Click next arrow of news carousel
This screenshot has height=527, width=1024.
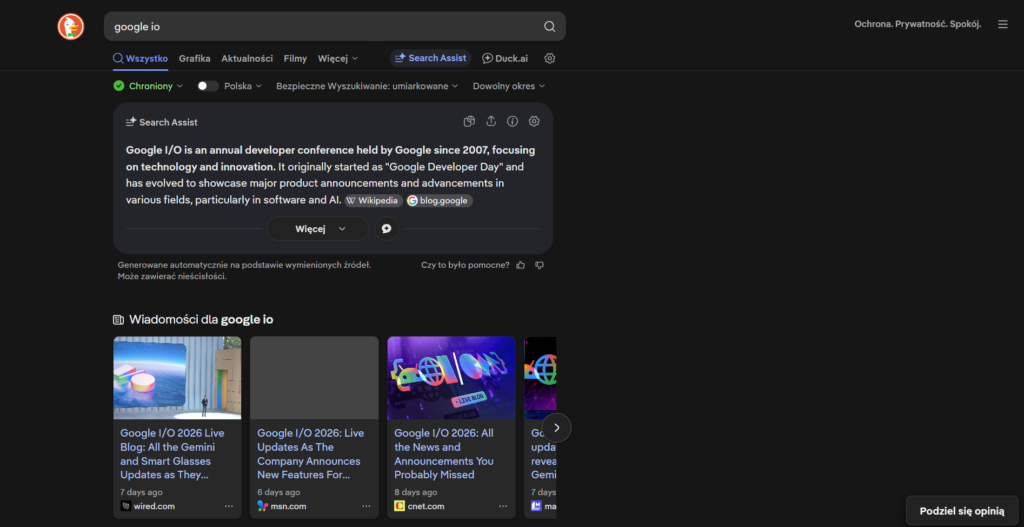(x=556, y=428)
